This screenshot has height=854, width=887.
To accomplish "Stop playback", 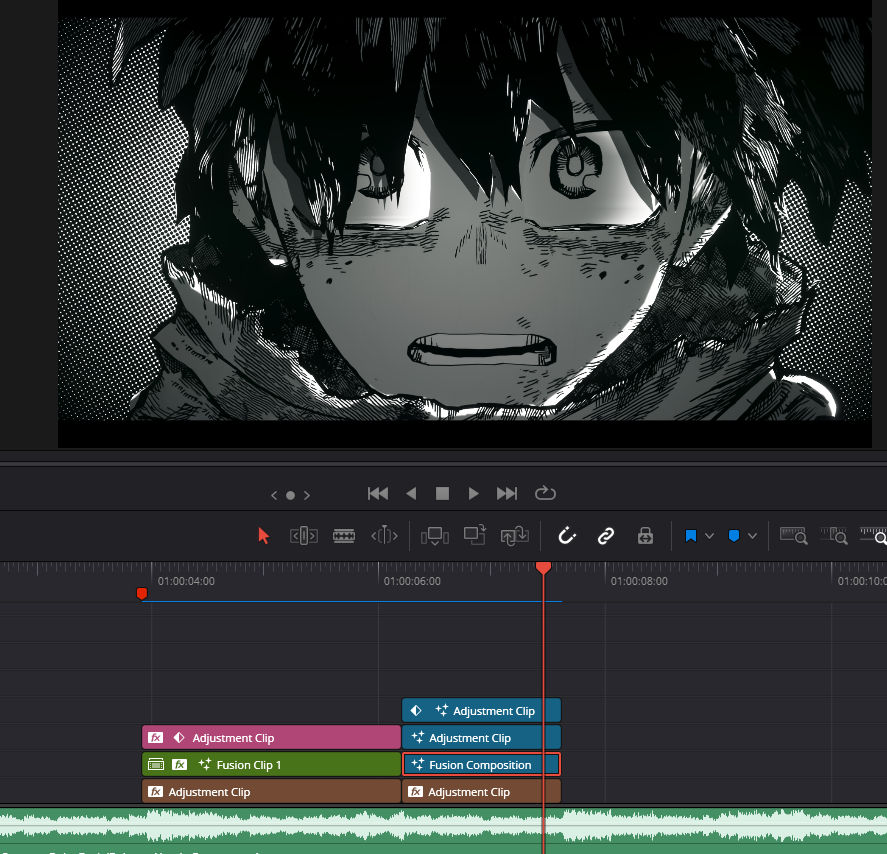I will pos(442,494).
